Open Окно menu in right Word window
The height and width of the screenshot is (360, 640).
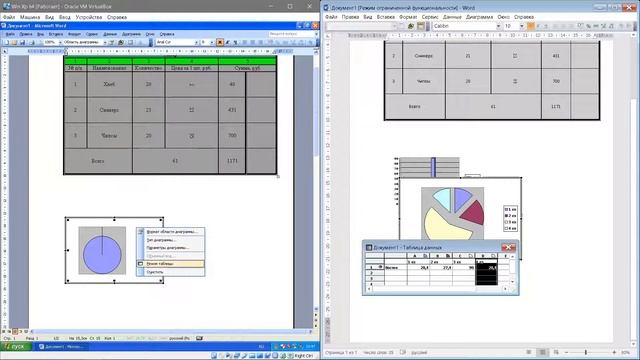coord(503,17)
